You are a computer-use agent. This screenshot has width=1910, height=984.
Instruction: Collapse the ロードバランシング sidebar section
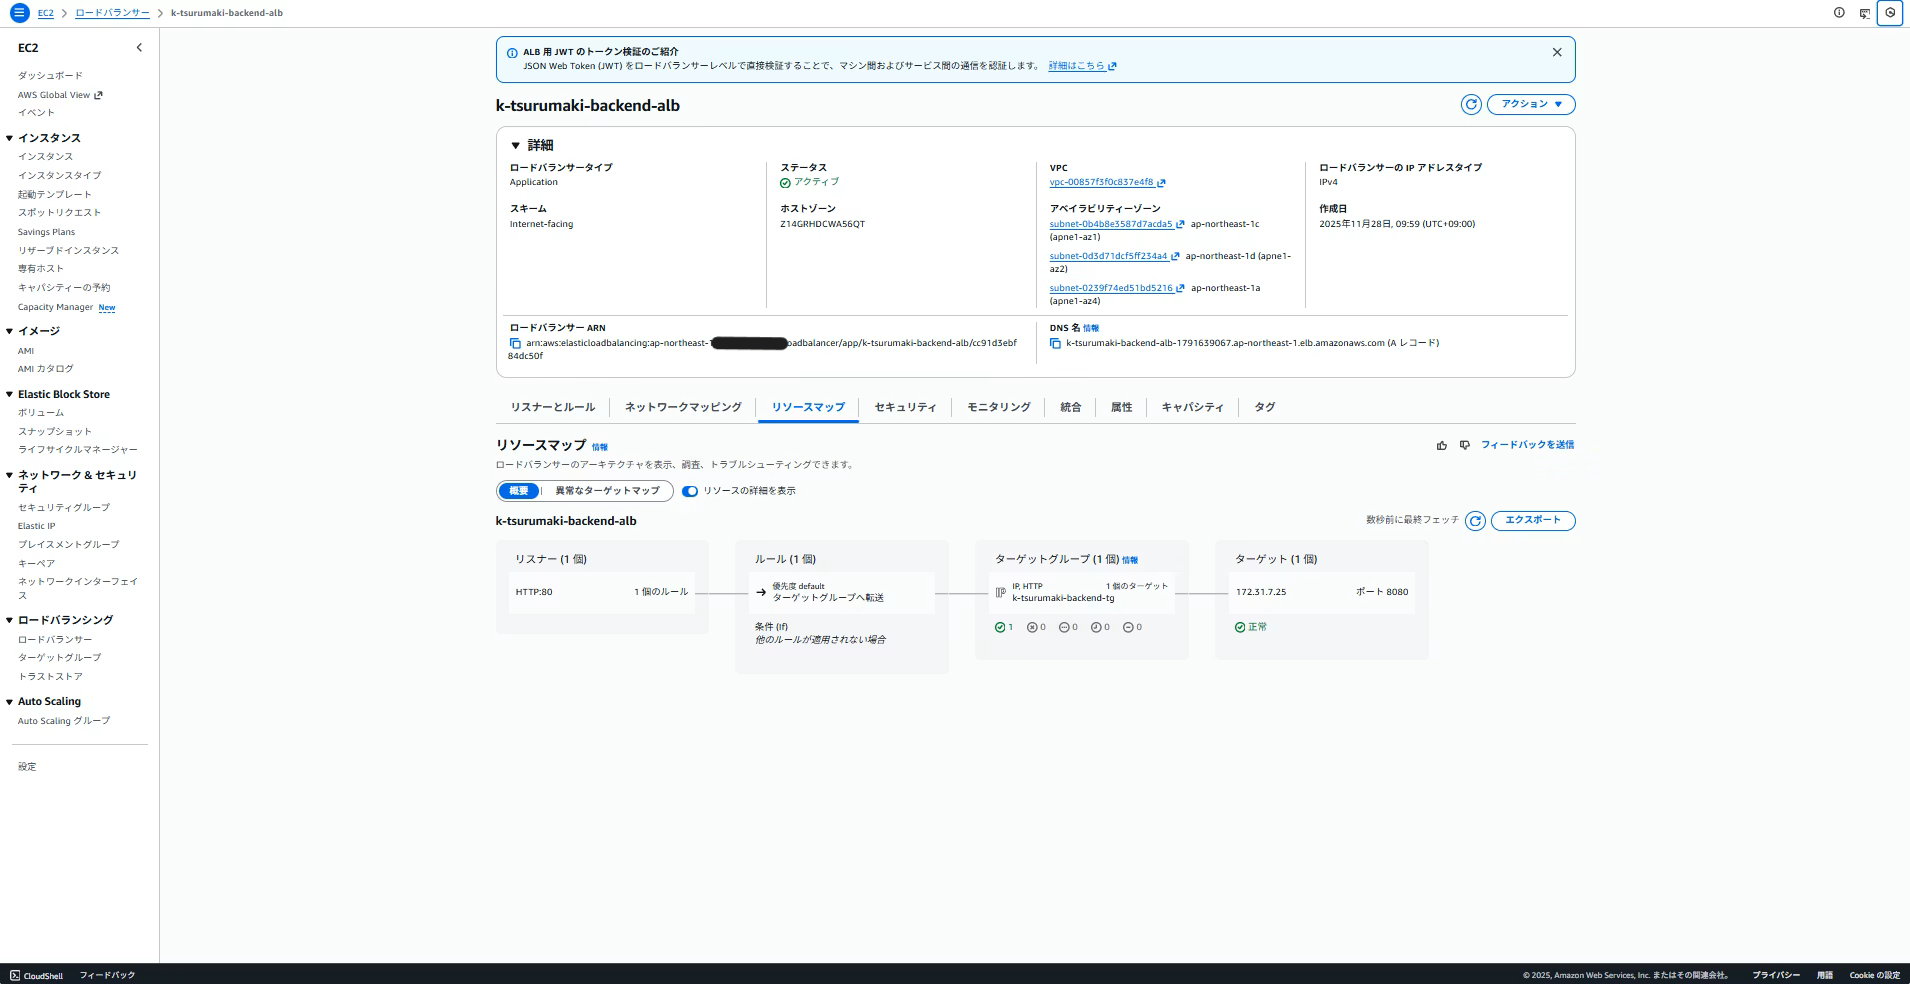9,620
